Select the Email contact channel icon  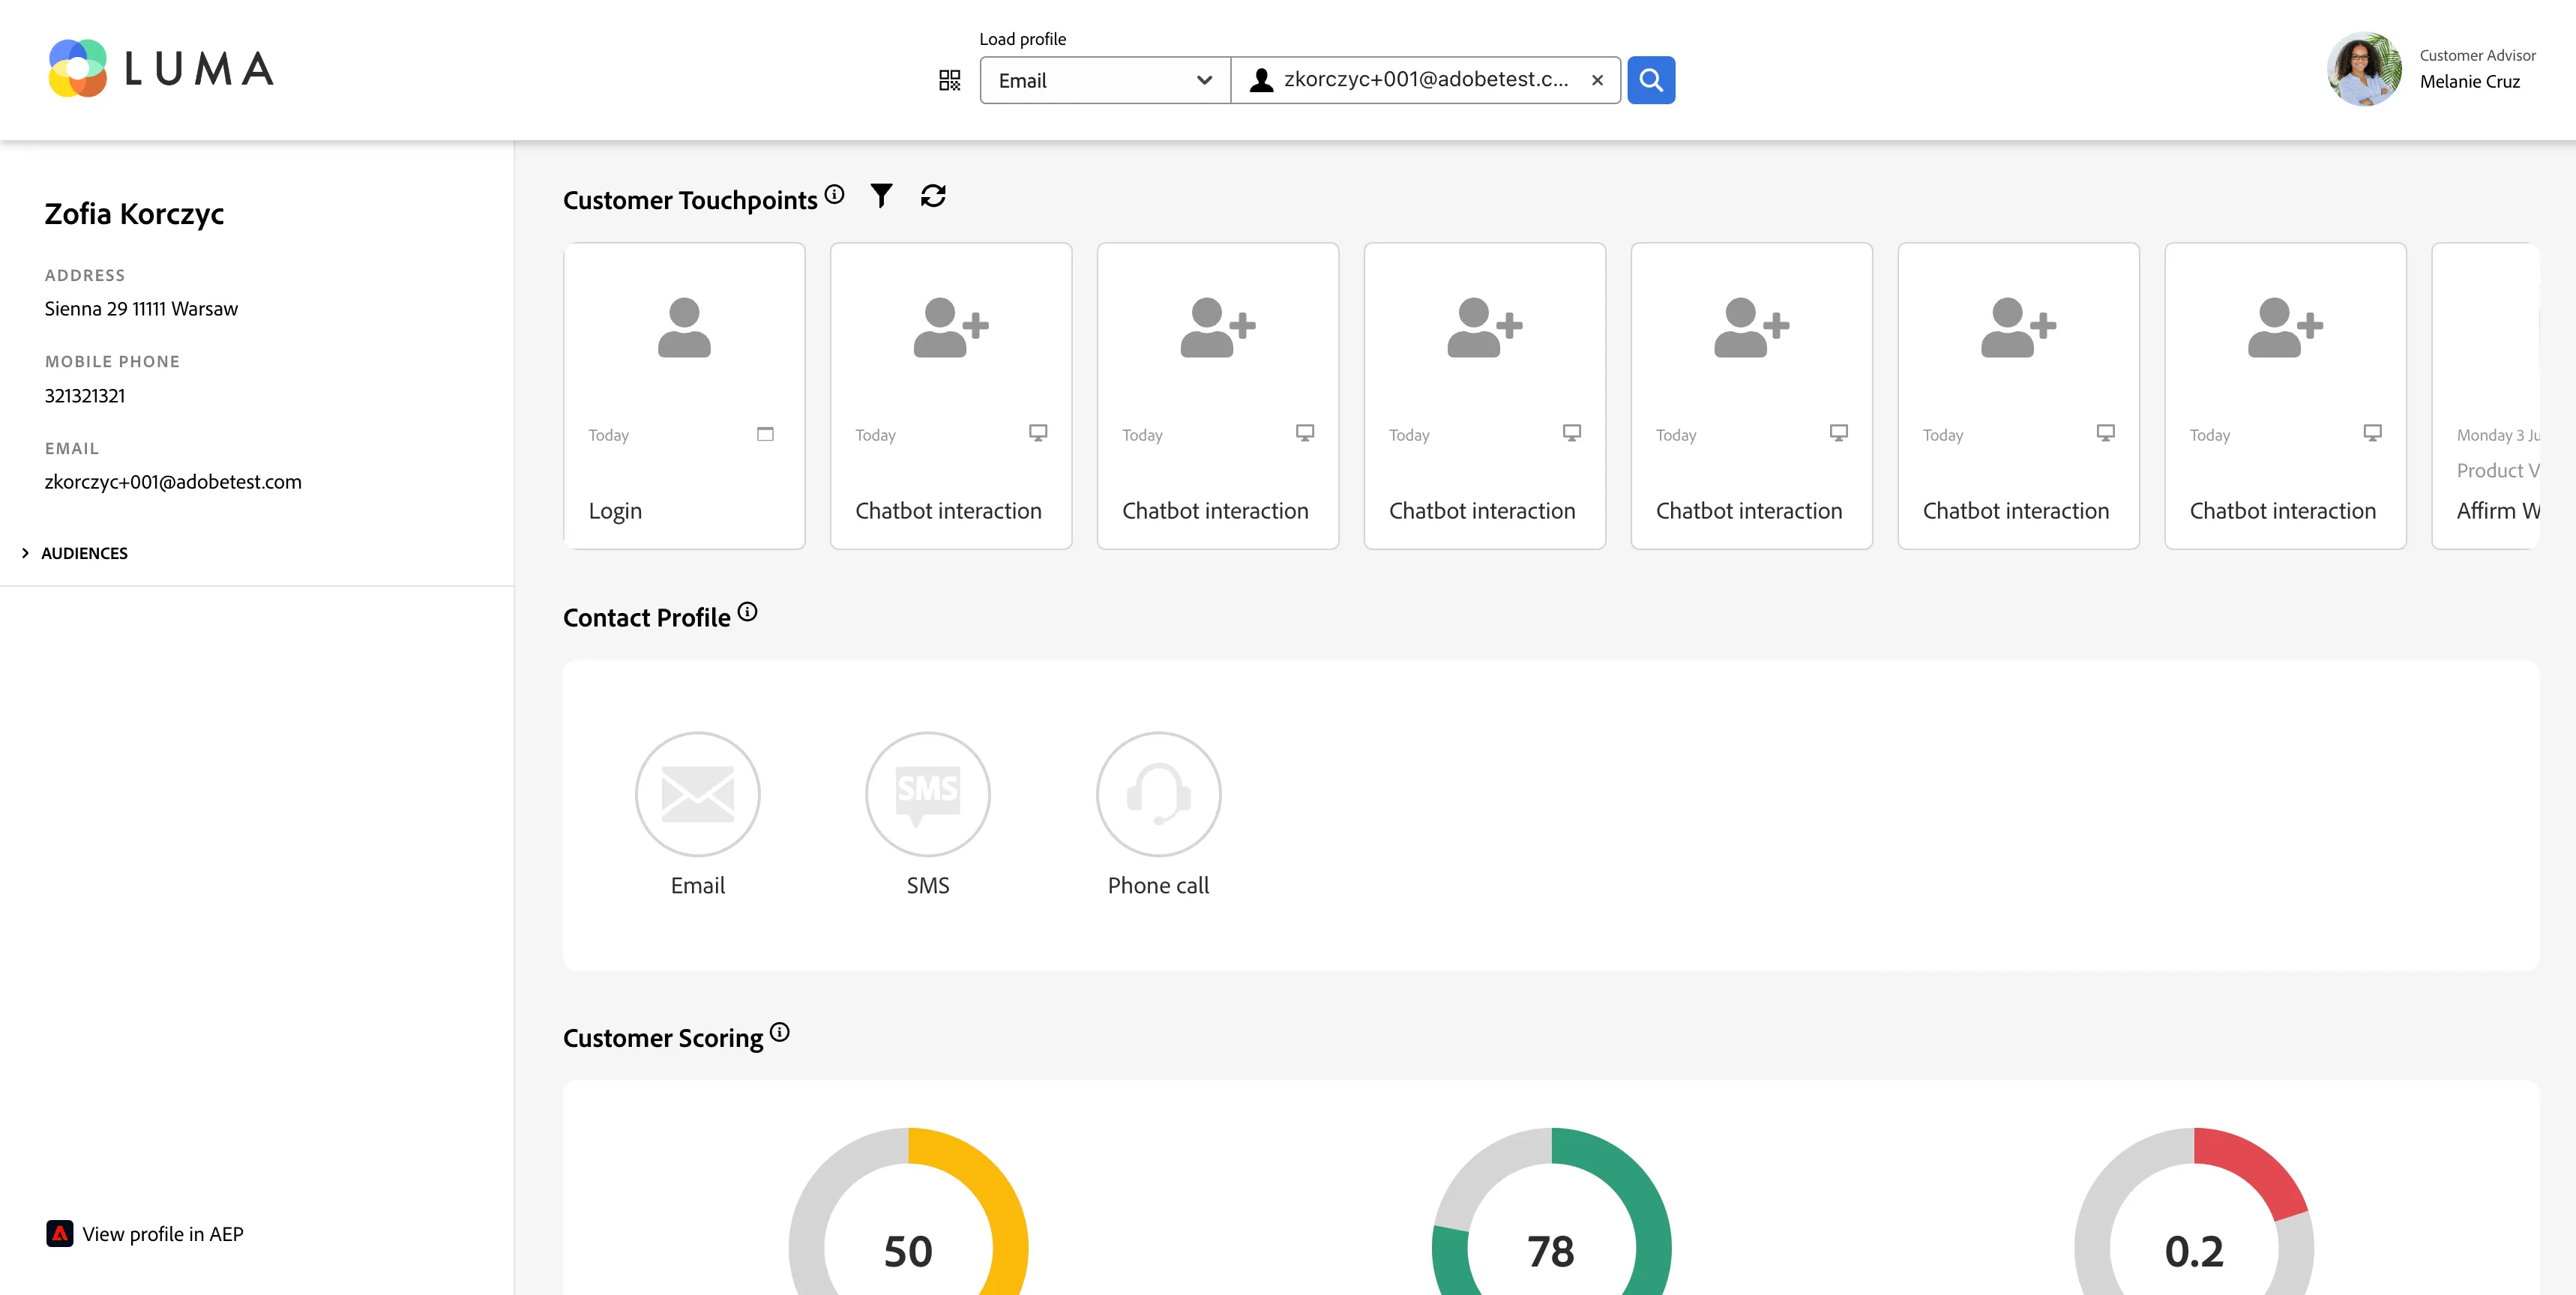pos(698,794)
